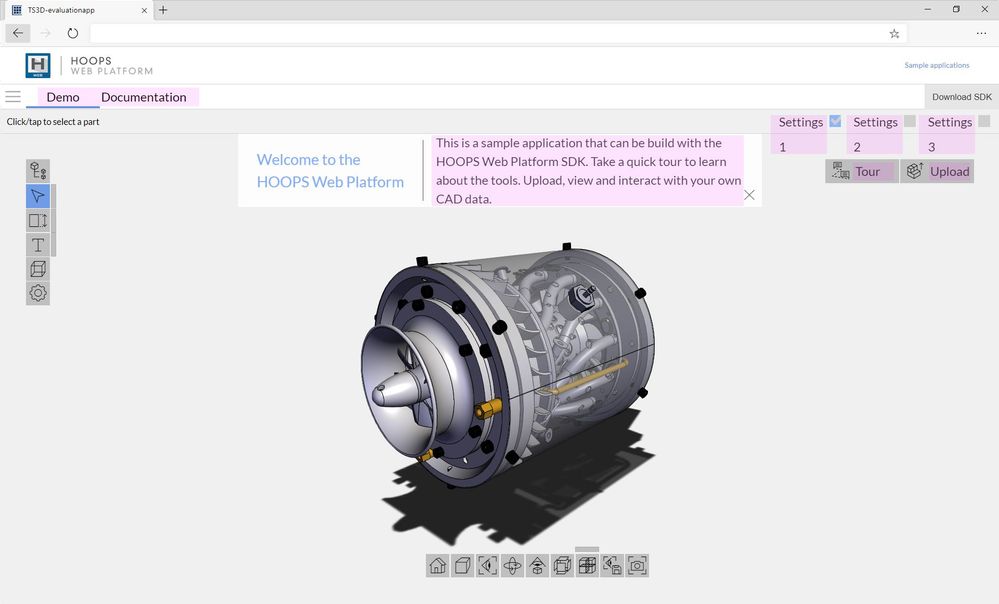Click the Upload button

[937, 171]
